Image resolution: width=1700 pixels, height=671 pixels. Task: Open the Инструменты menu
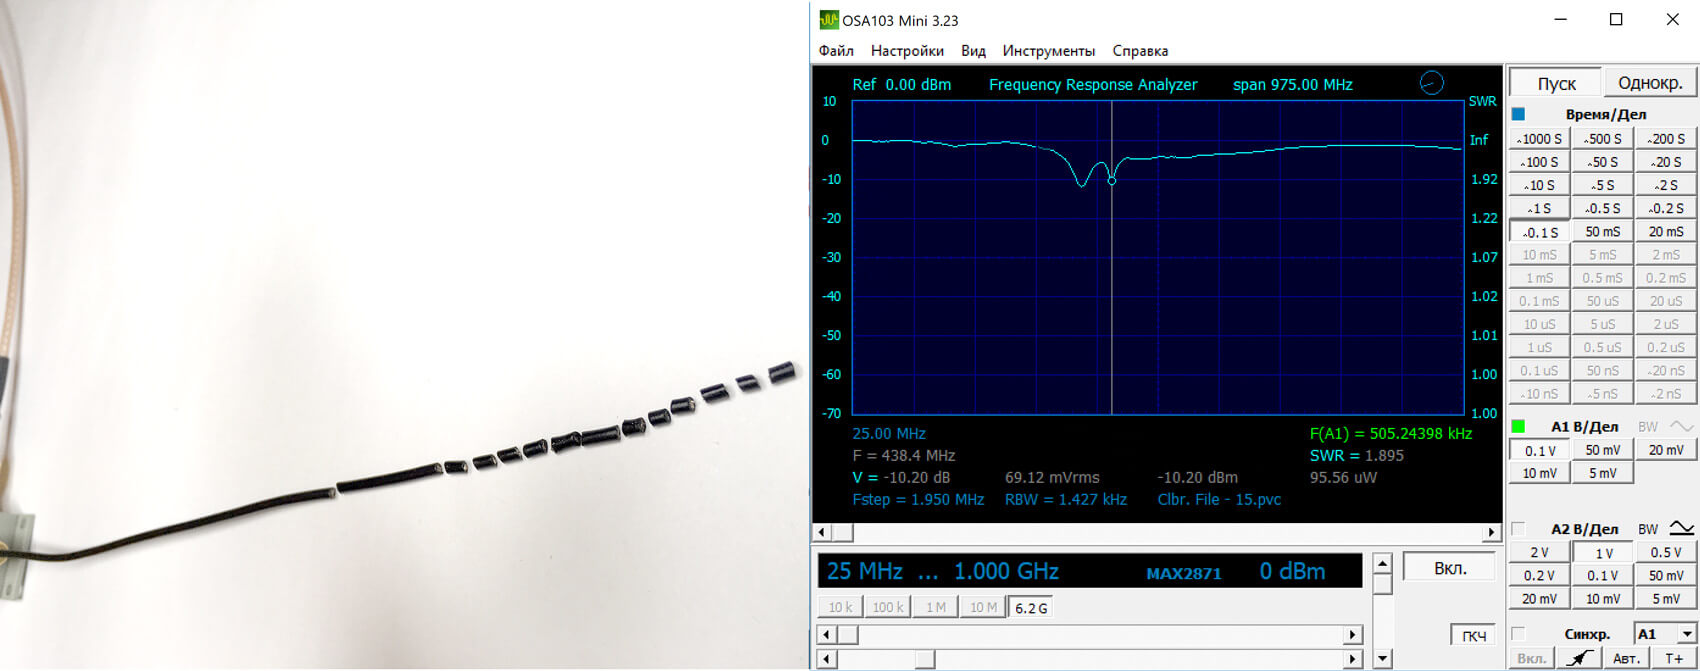(x=1049, y=51)
